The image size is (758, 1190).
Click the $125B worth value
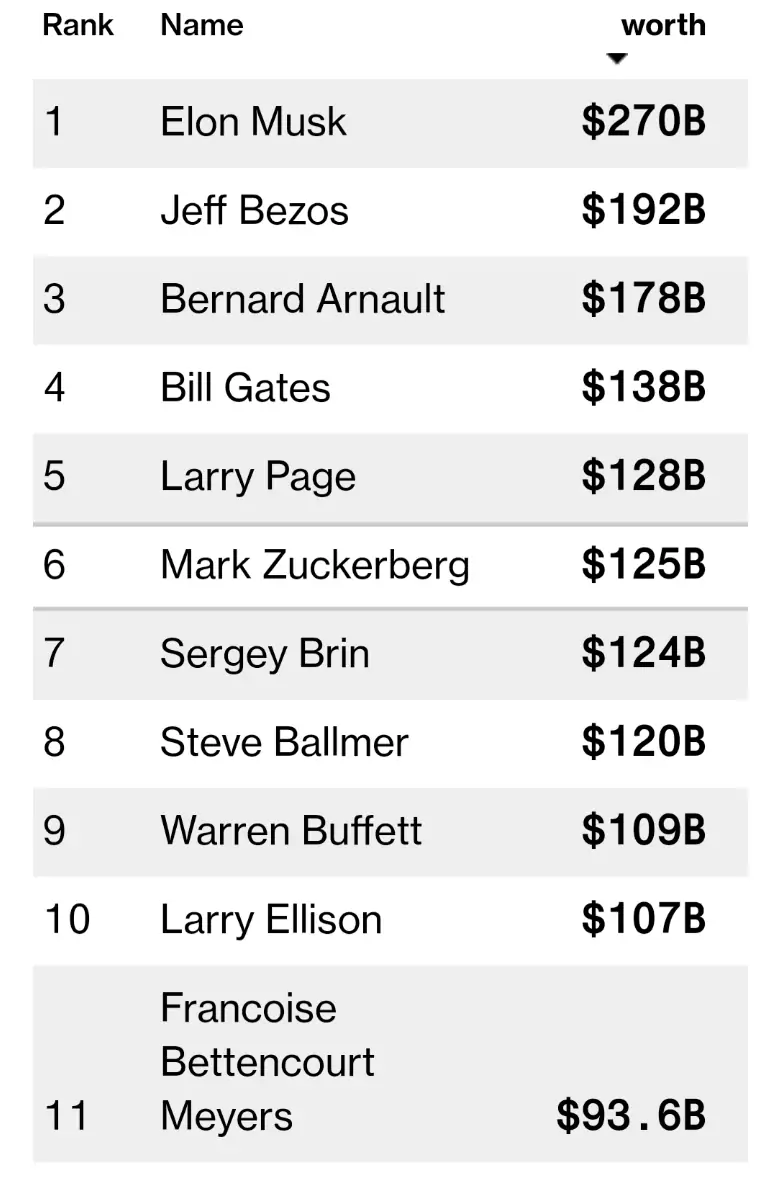[x=643, y=565]
